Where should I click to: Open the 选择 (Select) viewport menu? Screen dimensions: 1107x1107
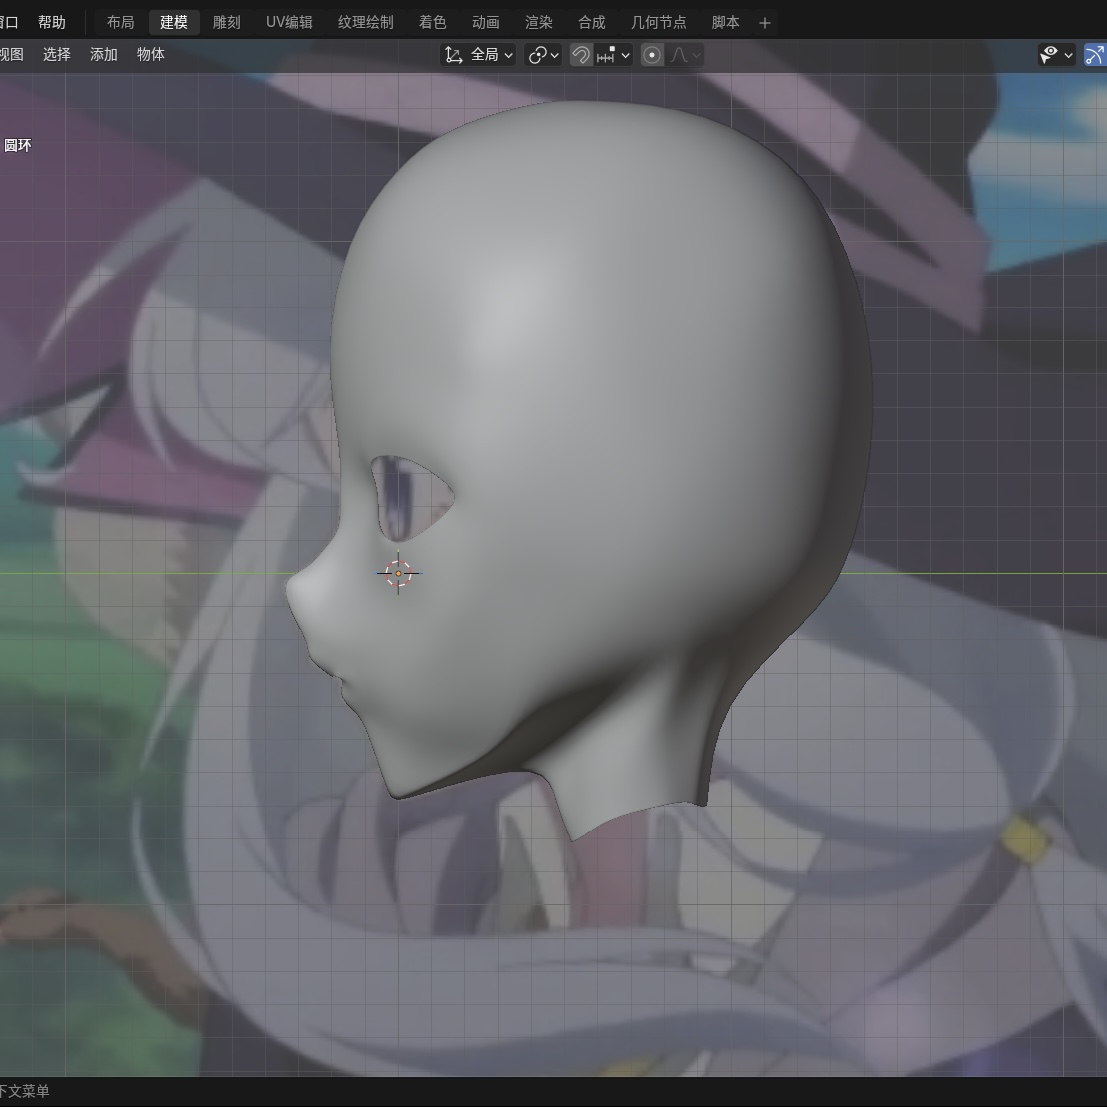pos(56,54)
